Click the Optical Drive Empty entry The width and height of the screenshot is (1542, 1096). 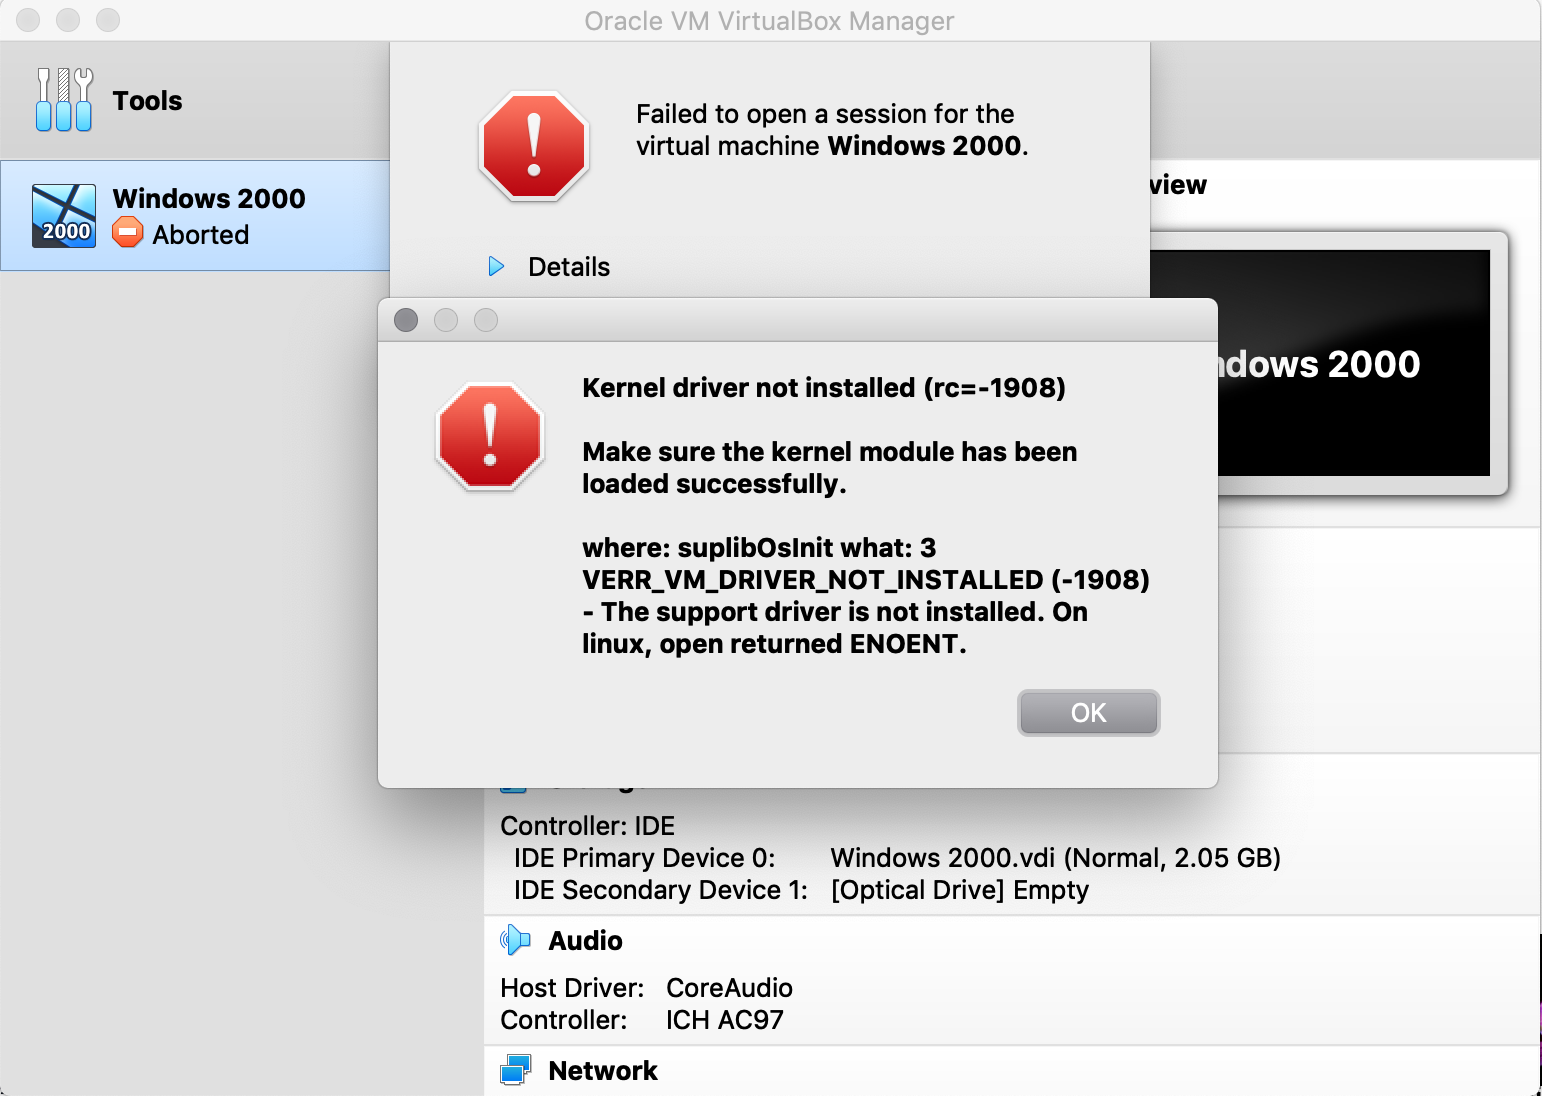pyautogui.click(x=959, y=890)
